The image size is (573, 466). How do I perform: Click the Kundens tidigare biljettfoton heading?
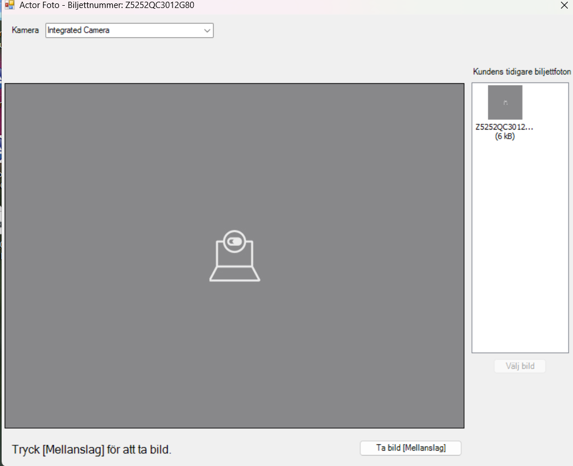[522, 72]
